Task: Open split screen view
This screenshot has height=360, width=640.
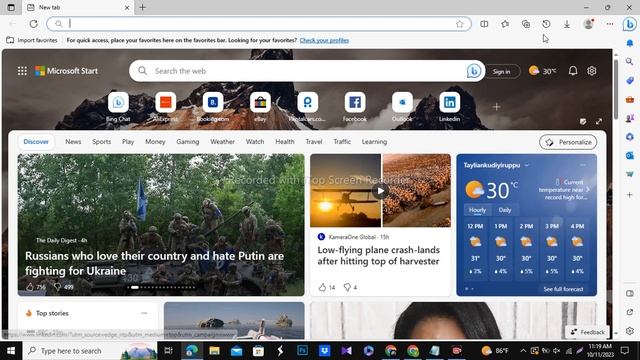Action: point(484,24)
